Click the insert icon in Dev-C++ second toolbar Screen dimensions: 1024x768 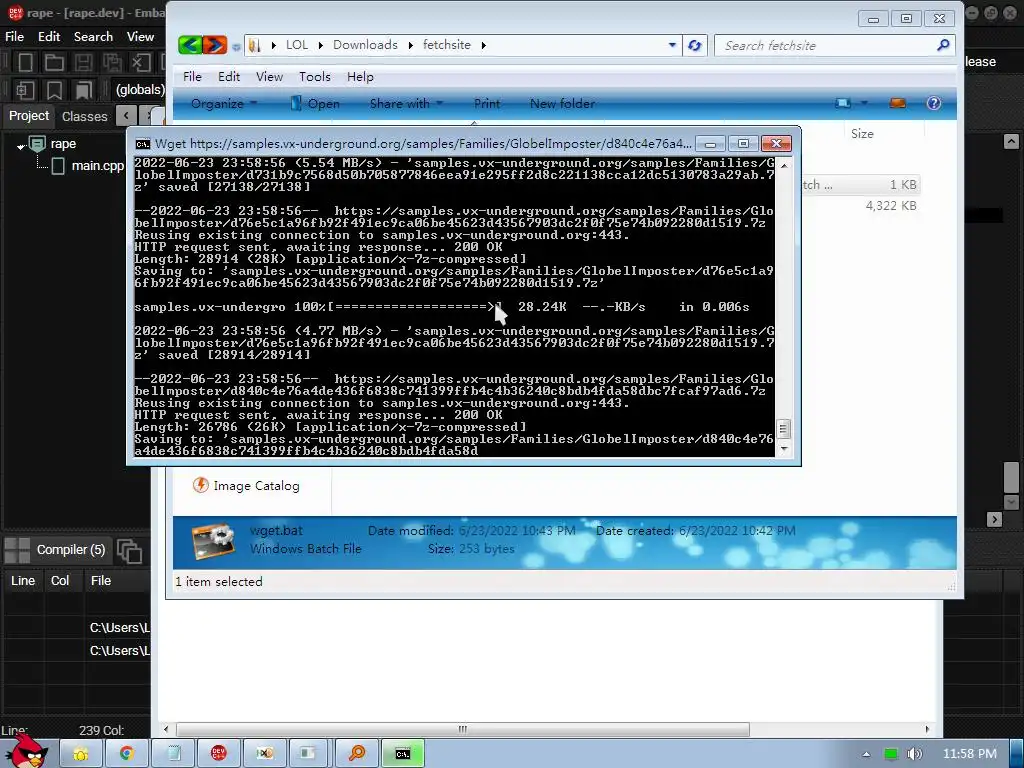pos(25,89)
